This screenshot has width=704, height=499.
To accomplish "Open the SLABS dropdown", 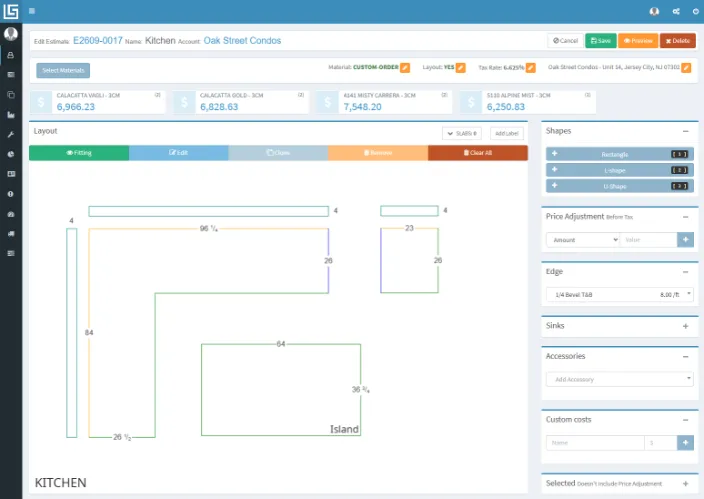I will (462, 133).
